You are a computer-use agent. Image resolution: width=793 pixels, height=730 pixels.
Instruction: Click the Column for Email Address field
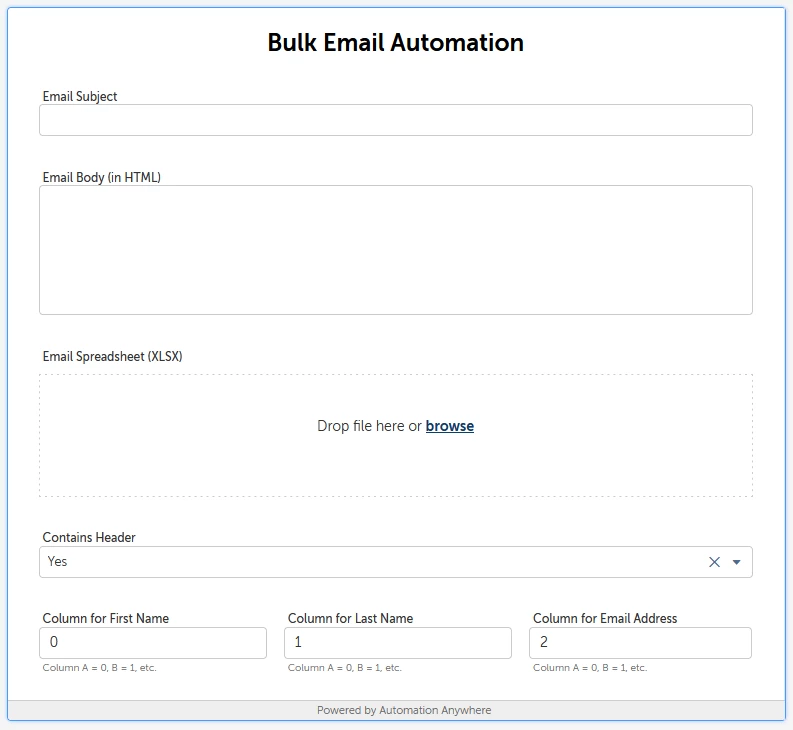tap(640, 643)
